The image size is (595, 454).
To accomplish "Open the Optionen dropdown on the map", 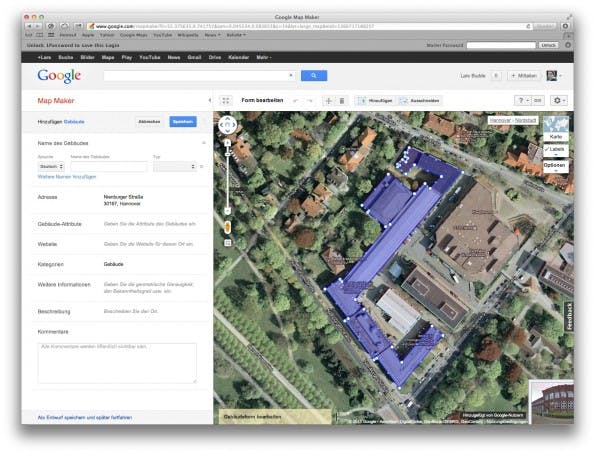I will (556, 167).
